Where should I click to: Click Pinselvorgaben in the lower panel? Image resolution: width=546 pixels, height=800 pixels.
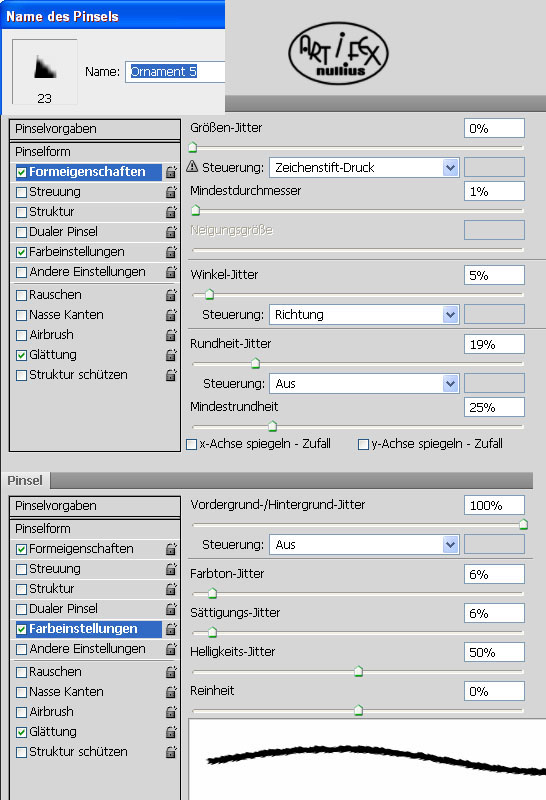click(x=95, y=506)
